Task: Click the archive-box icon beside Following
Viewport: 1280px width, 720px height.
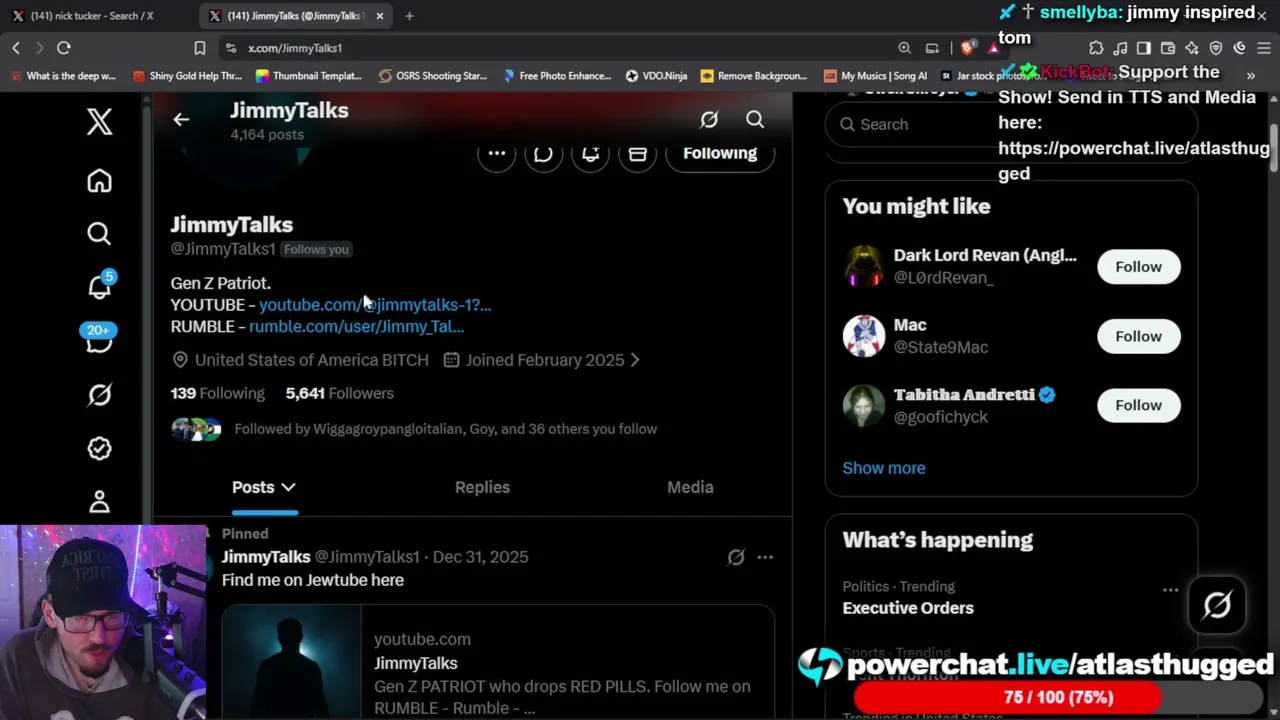Action: click(637, 153)
